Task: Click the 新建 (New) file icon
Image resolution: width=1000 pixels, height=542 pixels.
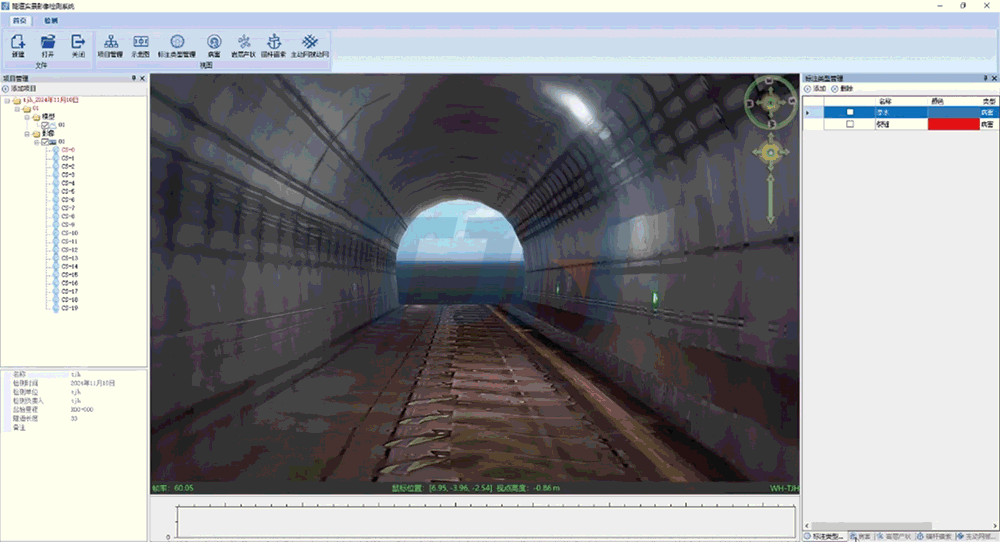Action: [x=18, y=43]
